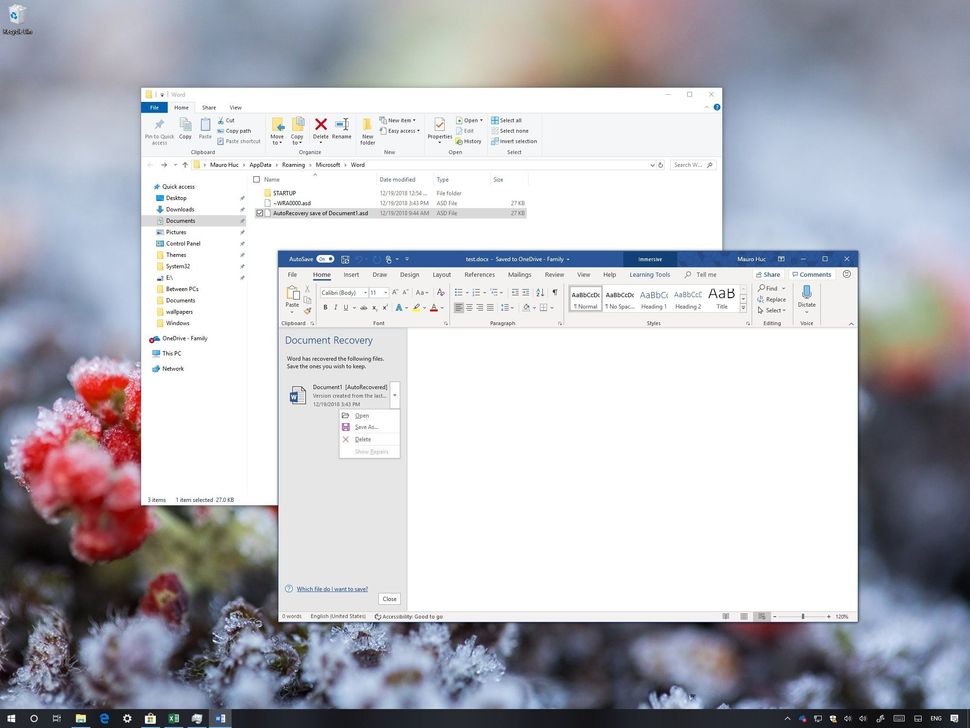970x728 pixels.
Task: Open the Font Size dropdown
Action: [x=386, y=293]
